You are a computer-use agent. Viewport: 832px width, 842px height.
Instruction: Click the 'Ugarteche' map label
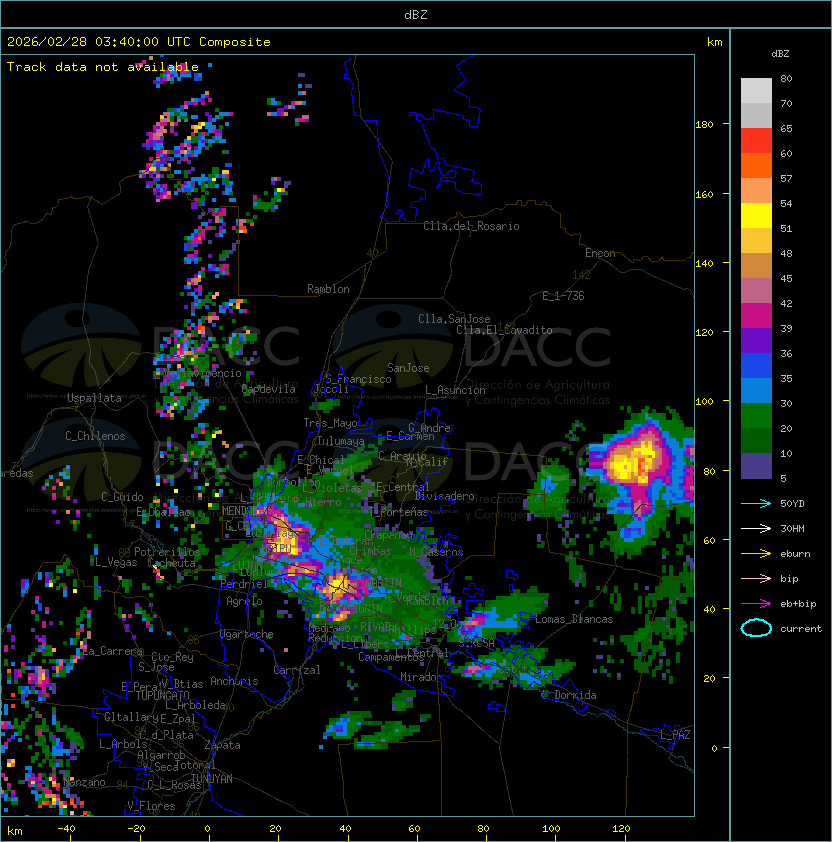[x=247, y=634]
